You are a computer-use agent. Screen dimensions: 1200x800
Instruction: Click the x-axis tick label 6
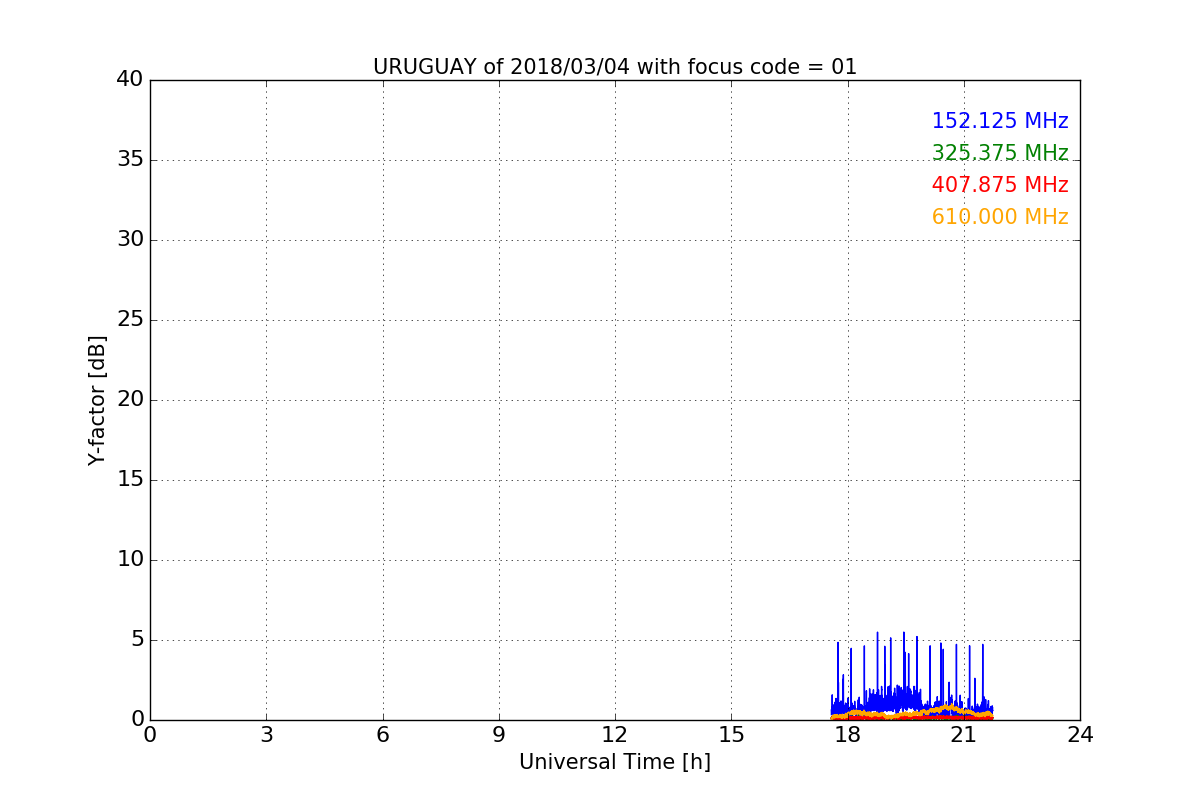tap(382, 735)
